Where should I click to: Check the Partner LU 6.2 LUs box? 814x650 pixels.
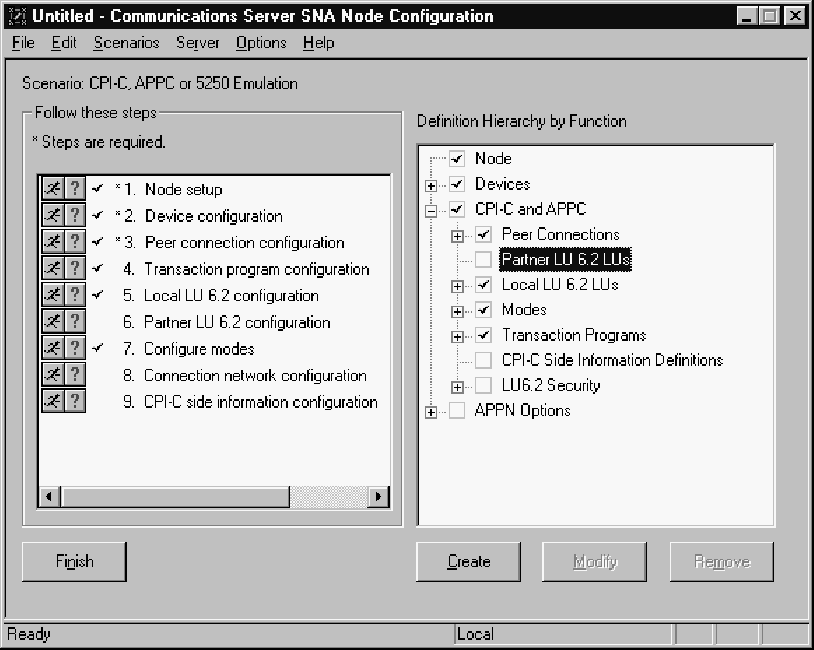coord(483,259)
